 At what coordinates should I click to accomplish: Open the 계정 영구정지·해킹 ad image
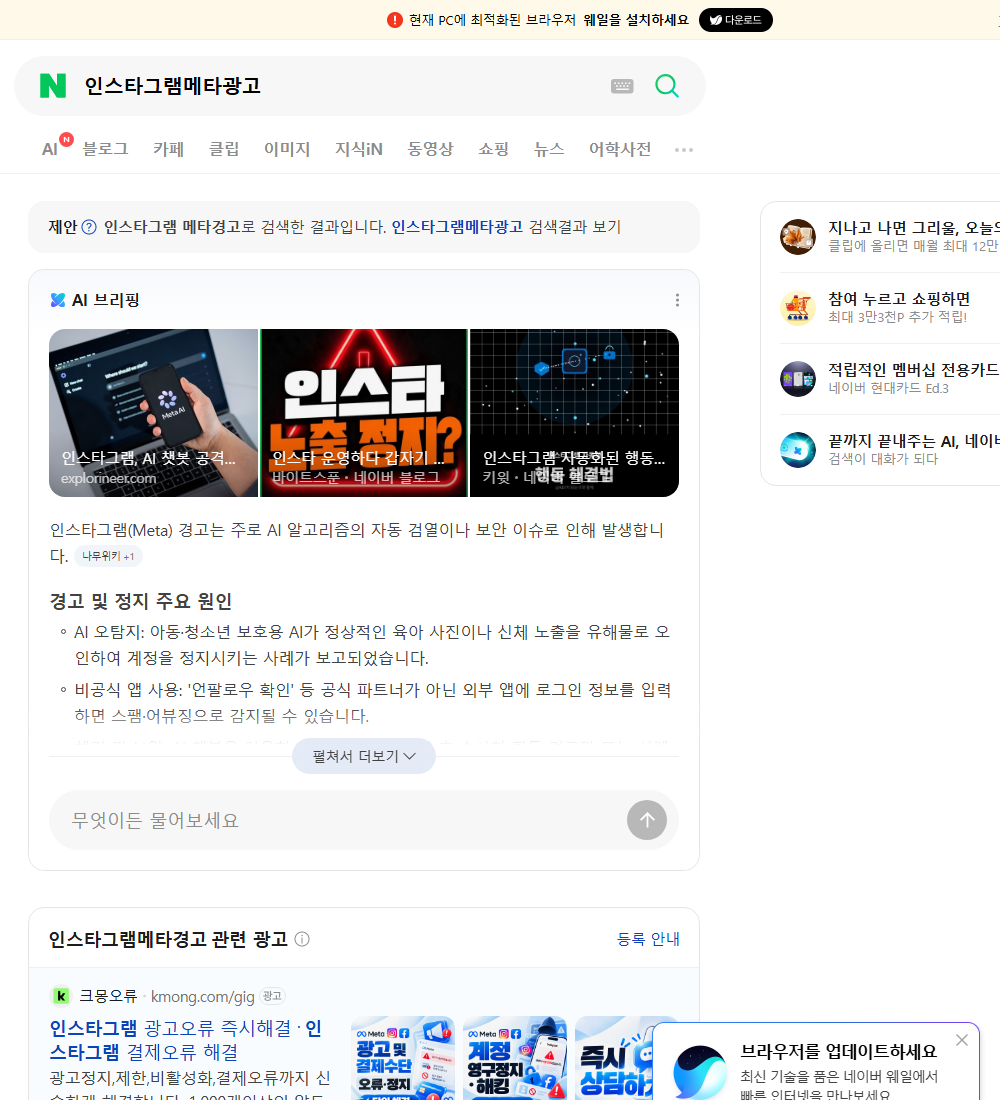point(514,1058)
